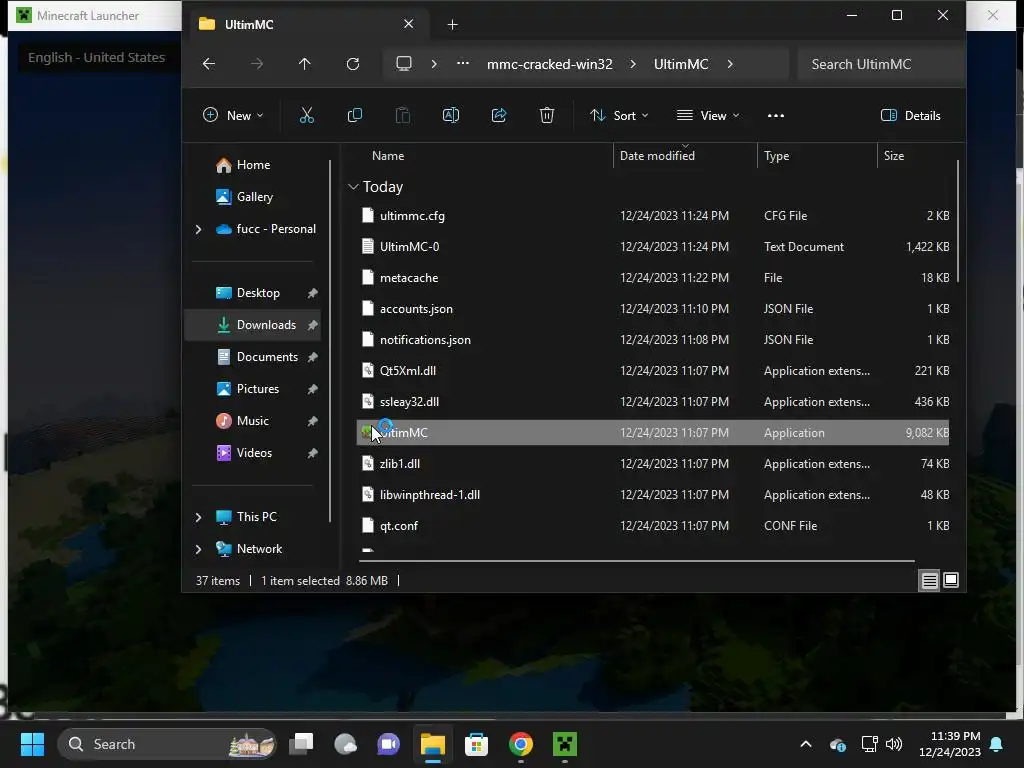Open the New dropdown menu

click(233, 116)
